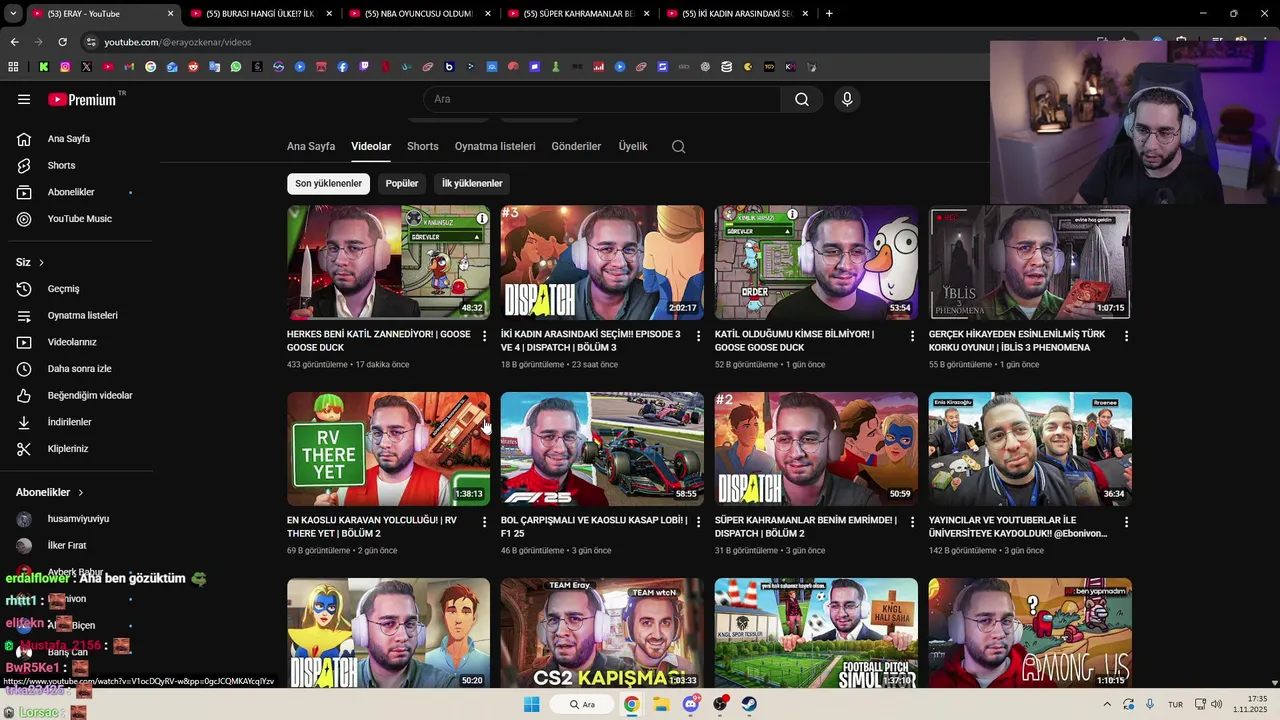This screenshot has height=720, width=1280.
Task: Open Chrome from the taskbar
Action: (x=632, y=704)
